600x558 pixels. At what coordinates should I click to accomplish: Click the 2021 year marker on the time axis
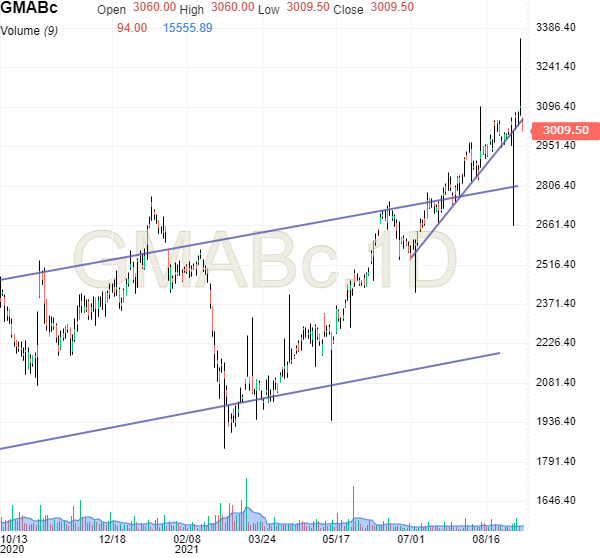tap(187, 549)
